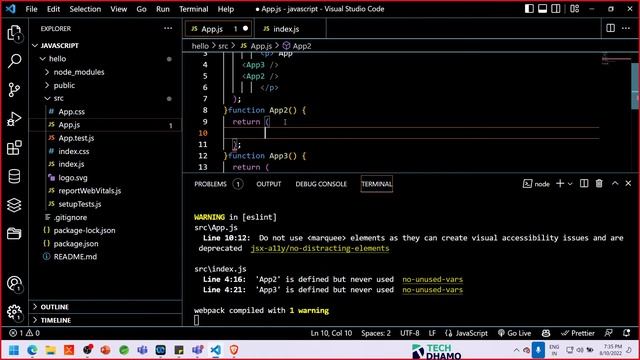Open the database icon in activity bar

(x=14, y=176)
